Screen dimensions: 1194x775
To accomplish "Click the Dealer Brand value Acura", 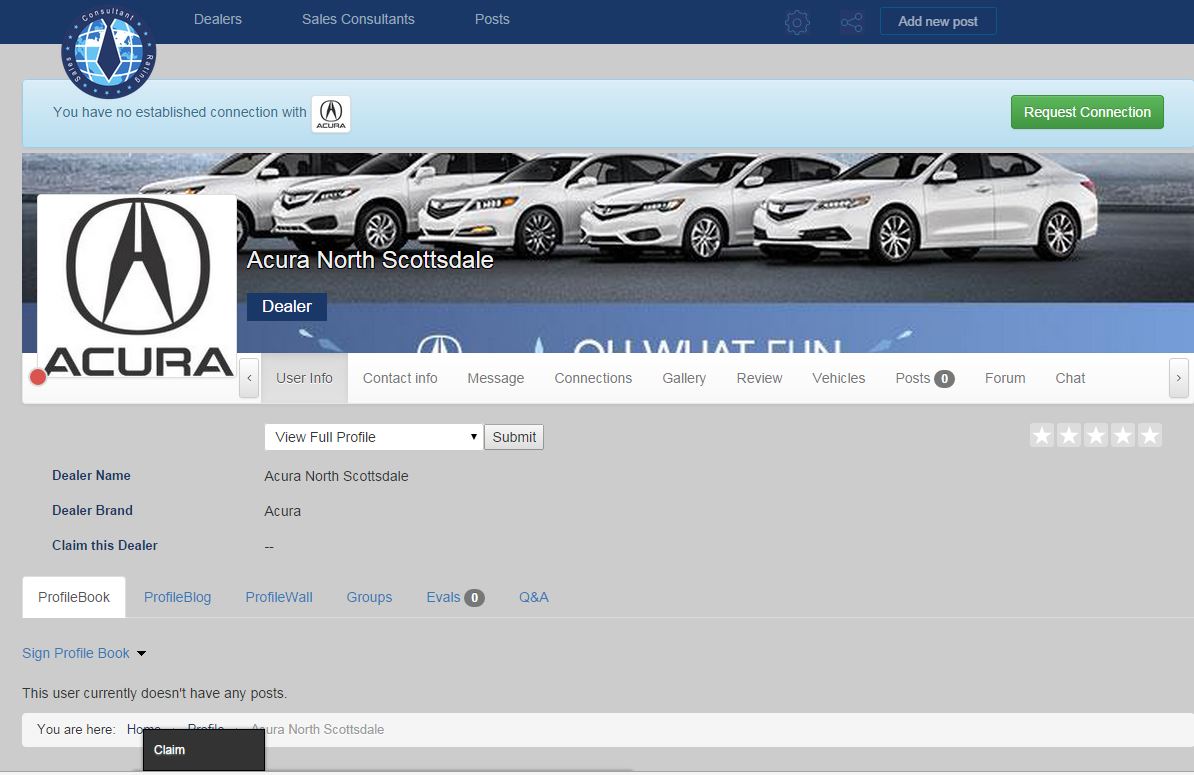I will click(283, 511).
